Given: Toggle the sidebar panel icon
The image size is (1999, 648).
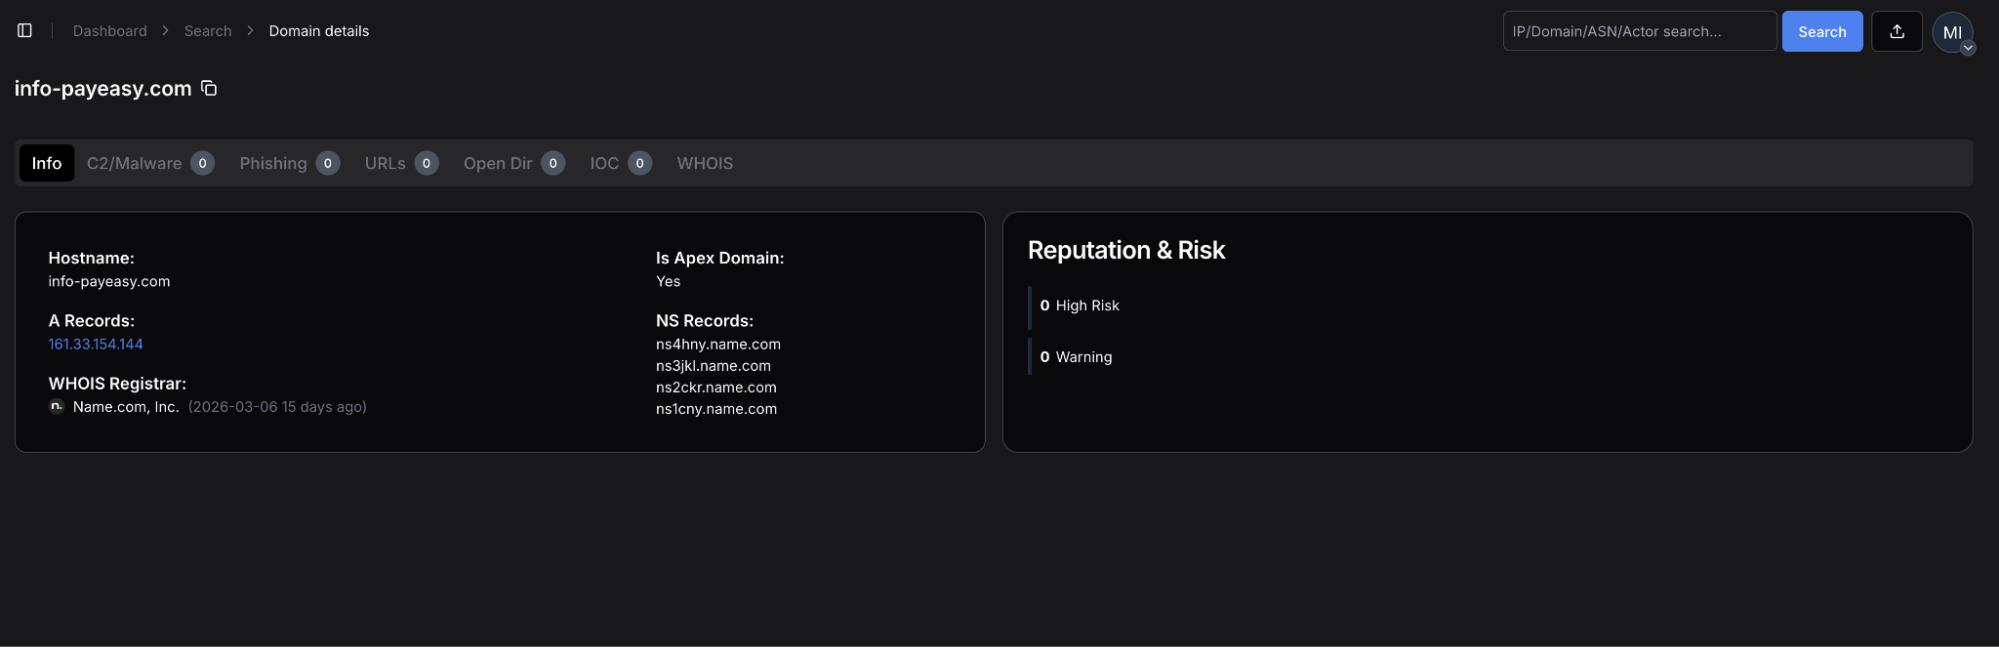Looking at the screenshot, I should pyautogui.click(x=25, y=31).
